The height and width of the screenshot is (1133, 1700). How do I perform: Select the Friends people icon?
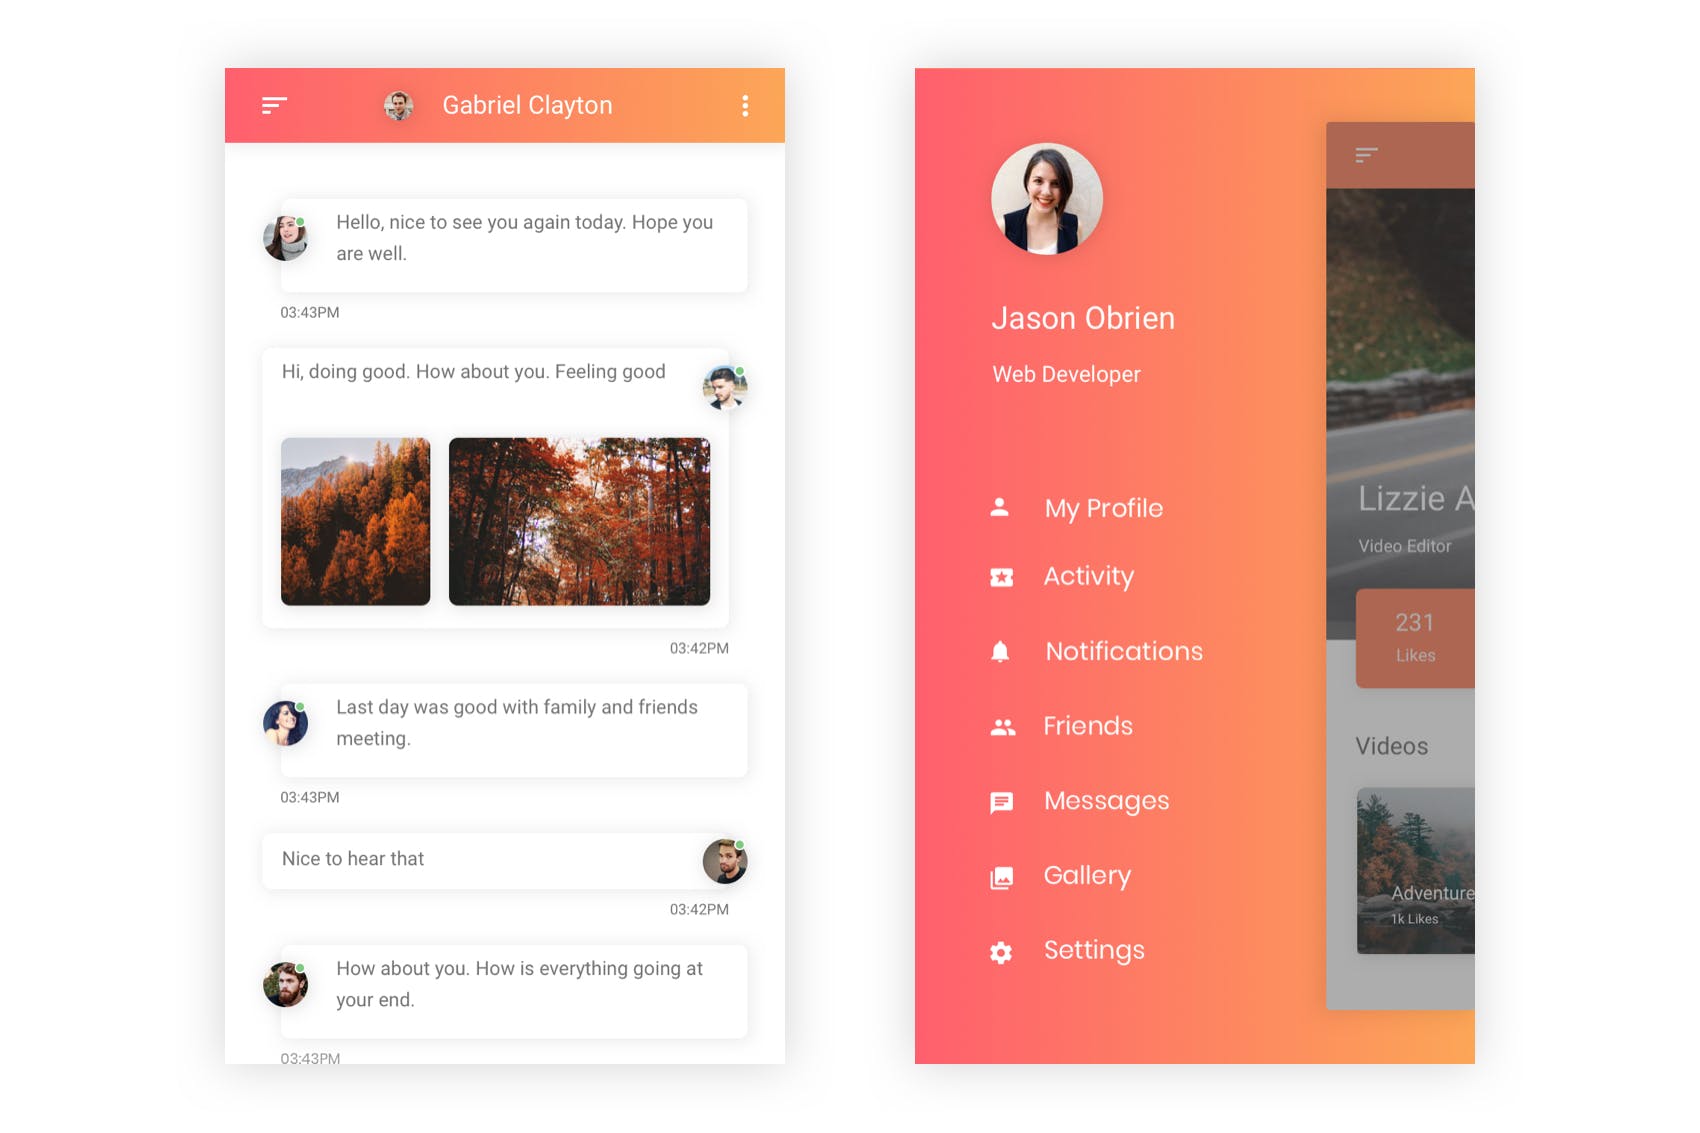click(x=1000, y=727)
